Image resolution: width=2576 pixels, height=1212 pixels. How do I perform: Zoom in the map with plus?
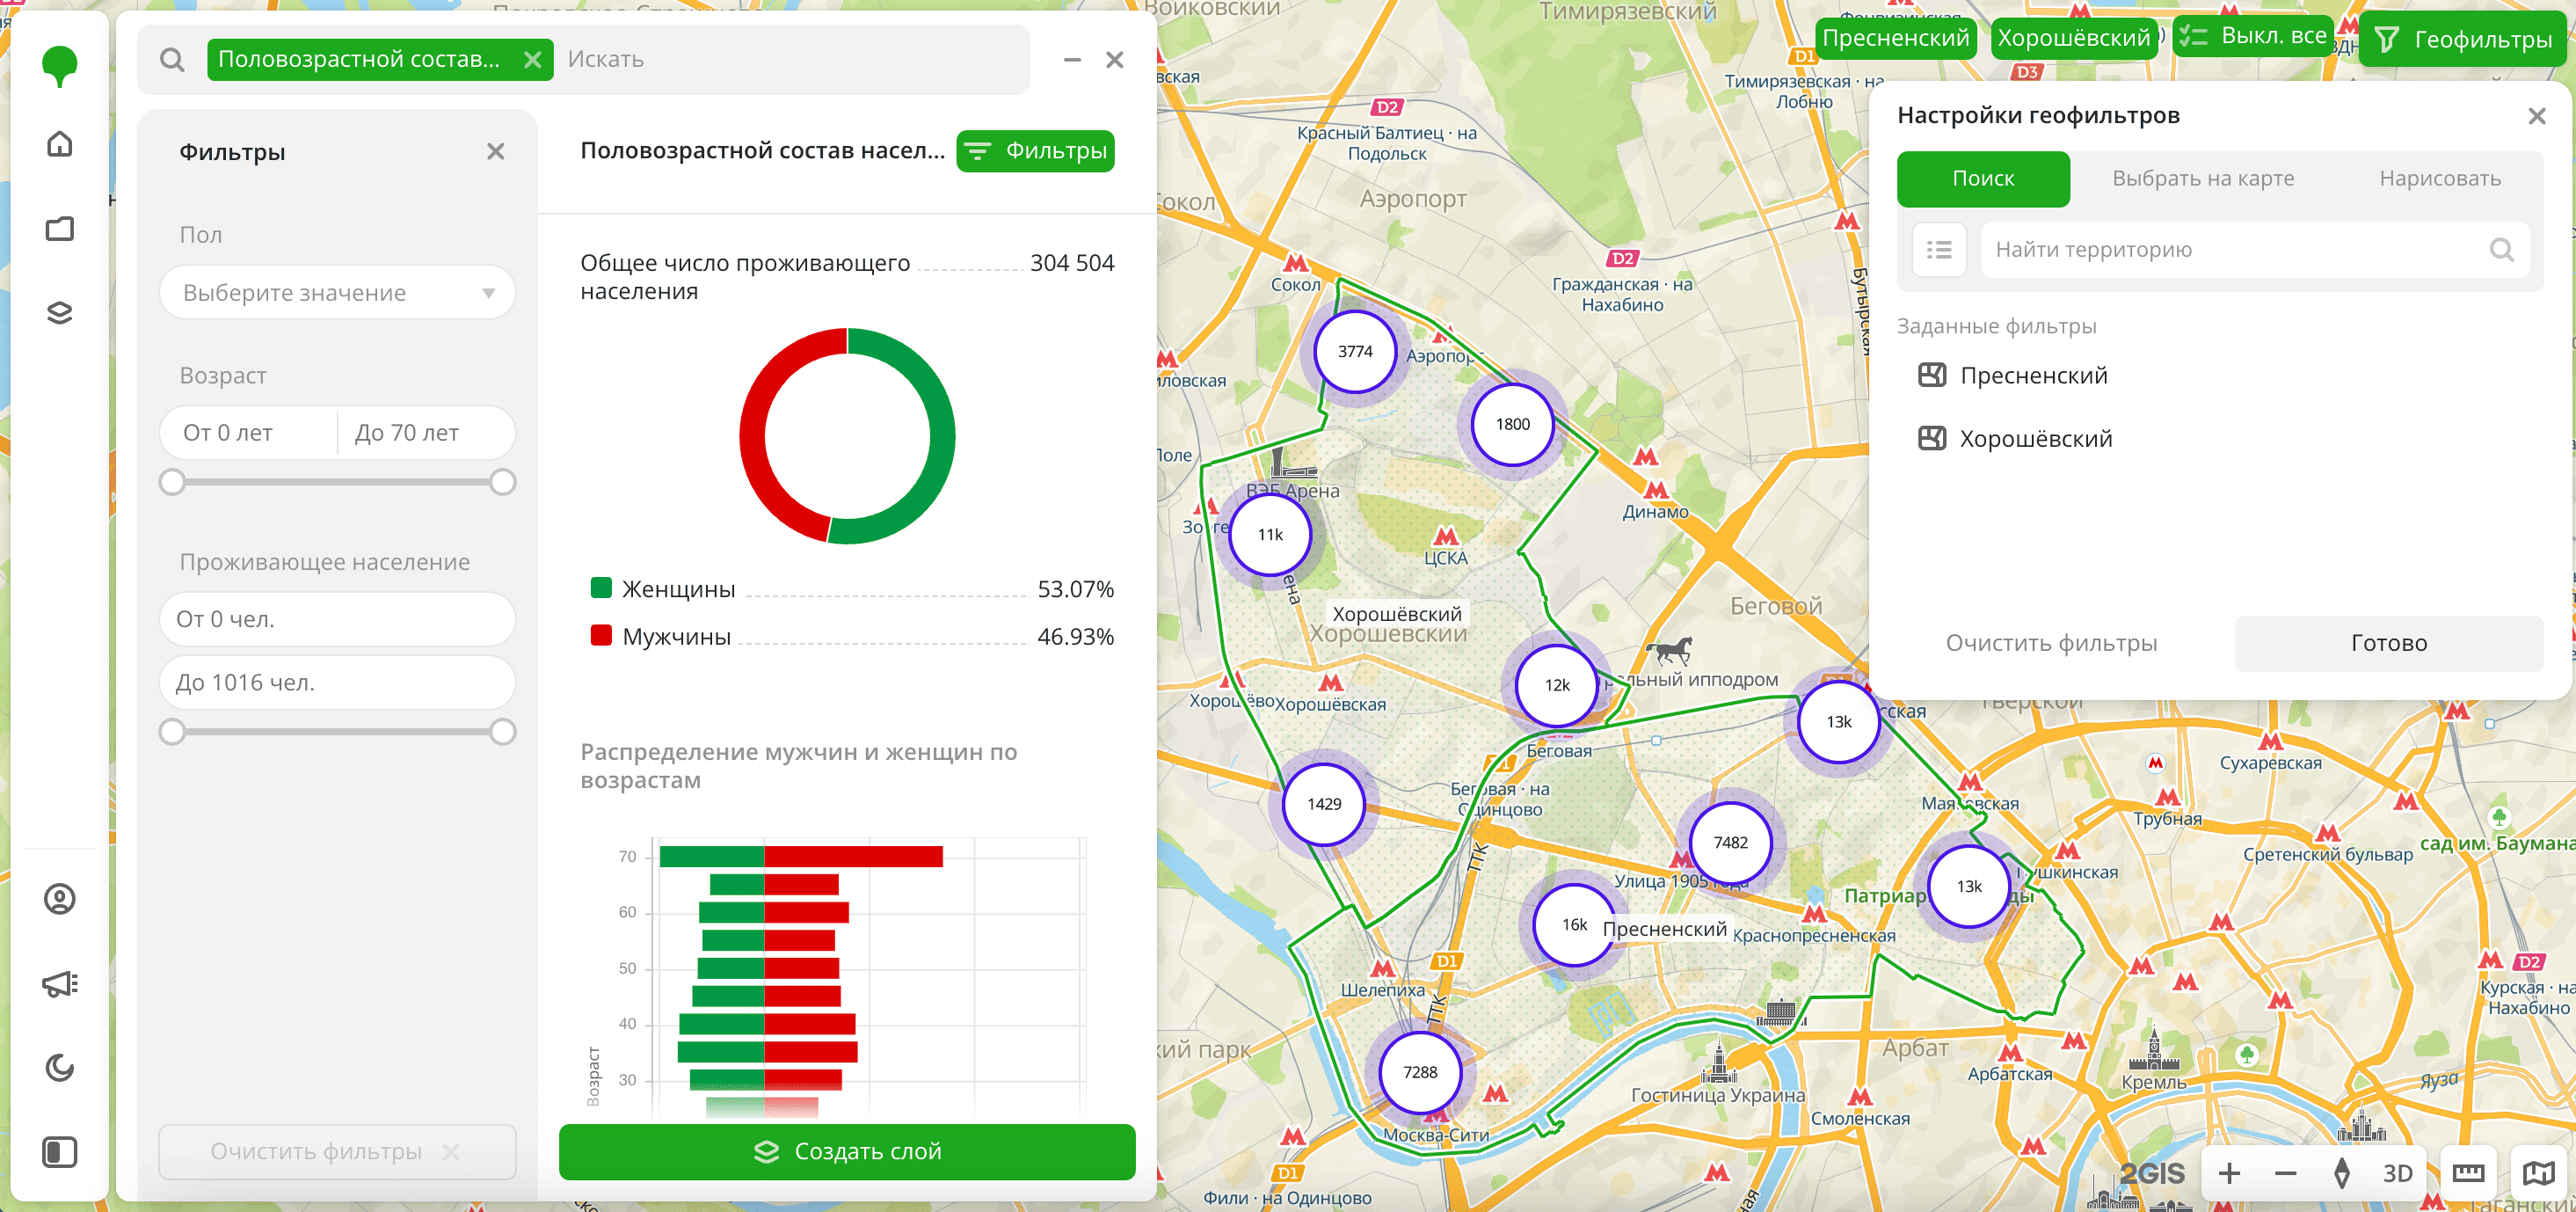[2229, 1173]
